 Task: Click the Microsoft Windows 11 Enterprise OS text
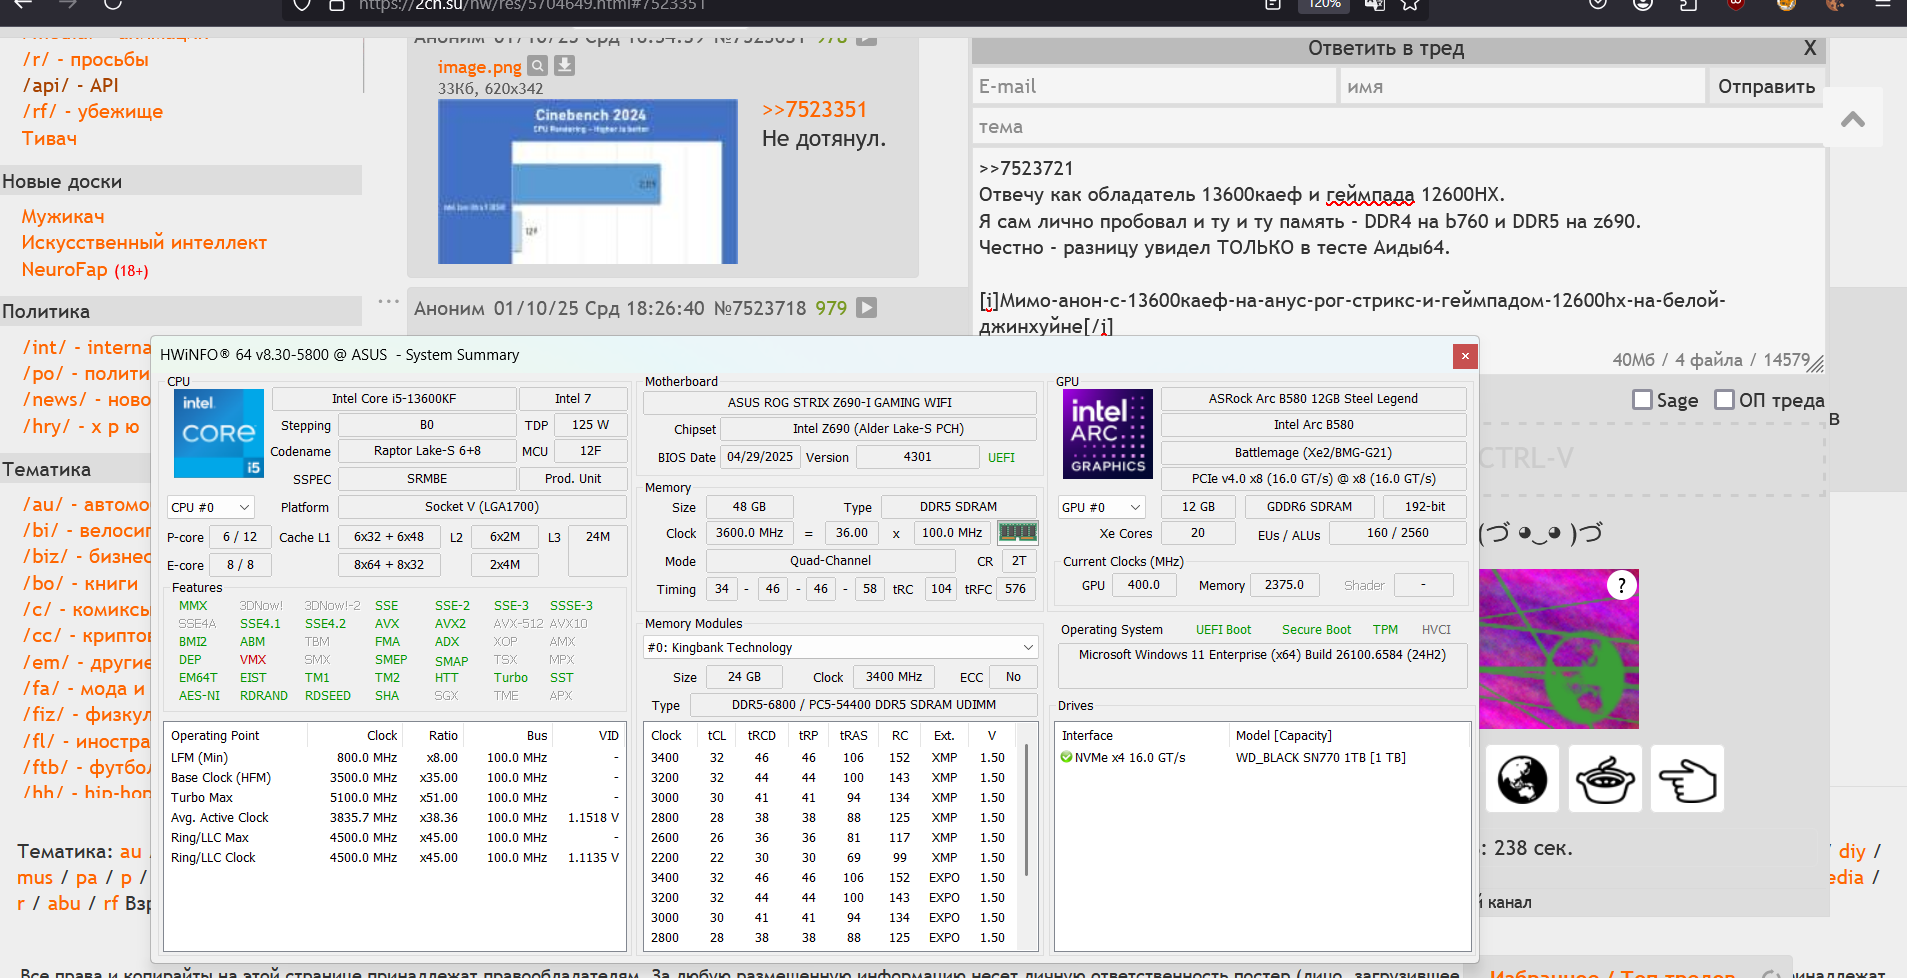(x=1262, y=655)
